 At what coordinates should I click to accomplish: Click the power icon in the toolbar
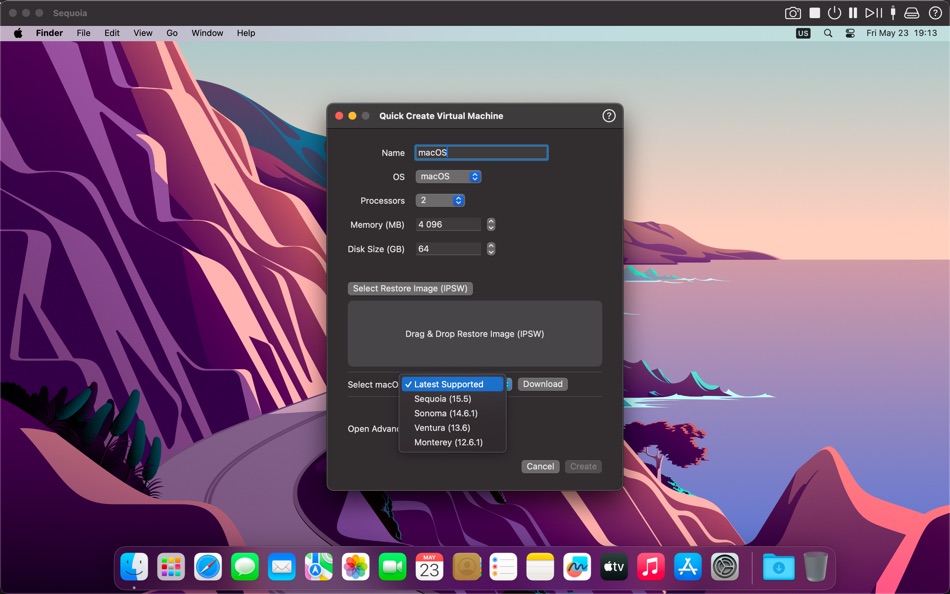tap(834, 12)
